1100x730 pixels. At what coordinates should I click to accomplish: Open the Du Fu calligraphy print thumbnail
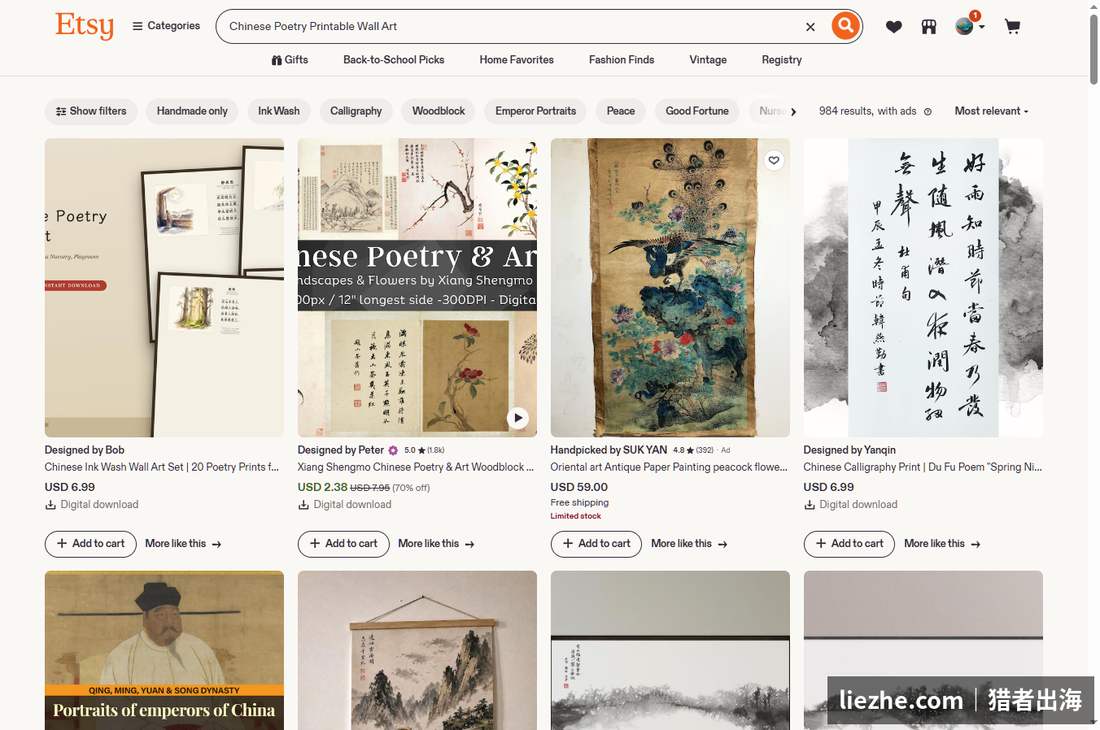[x=923, y=288]
